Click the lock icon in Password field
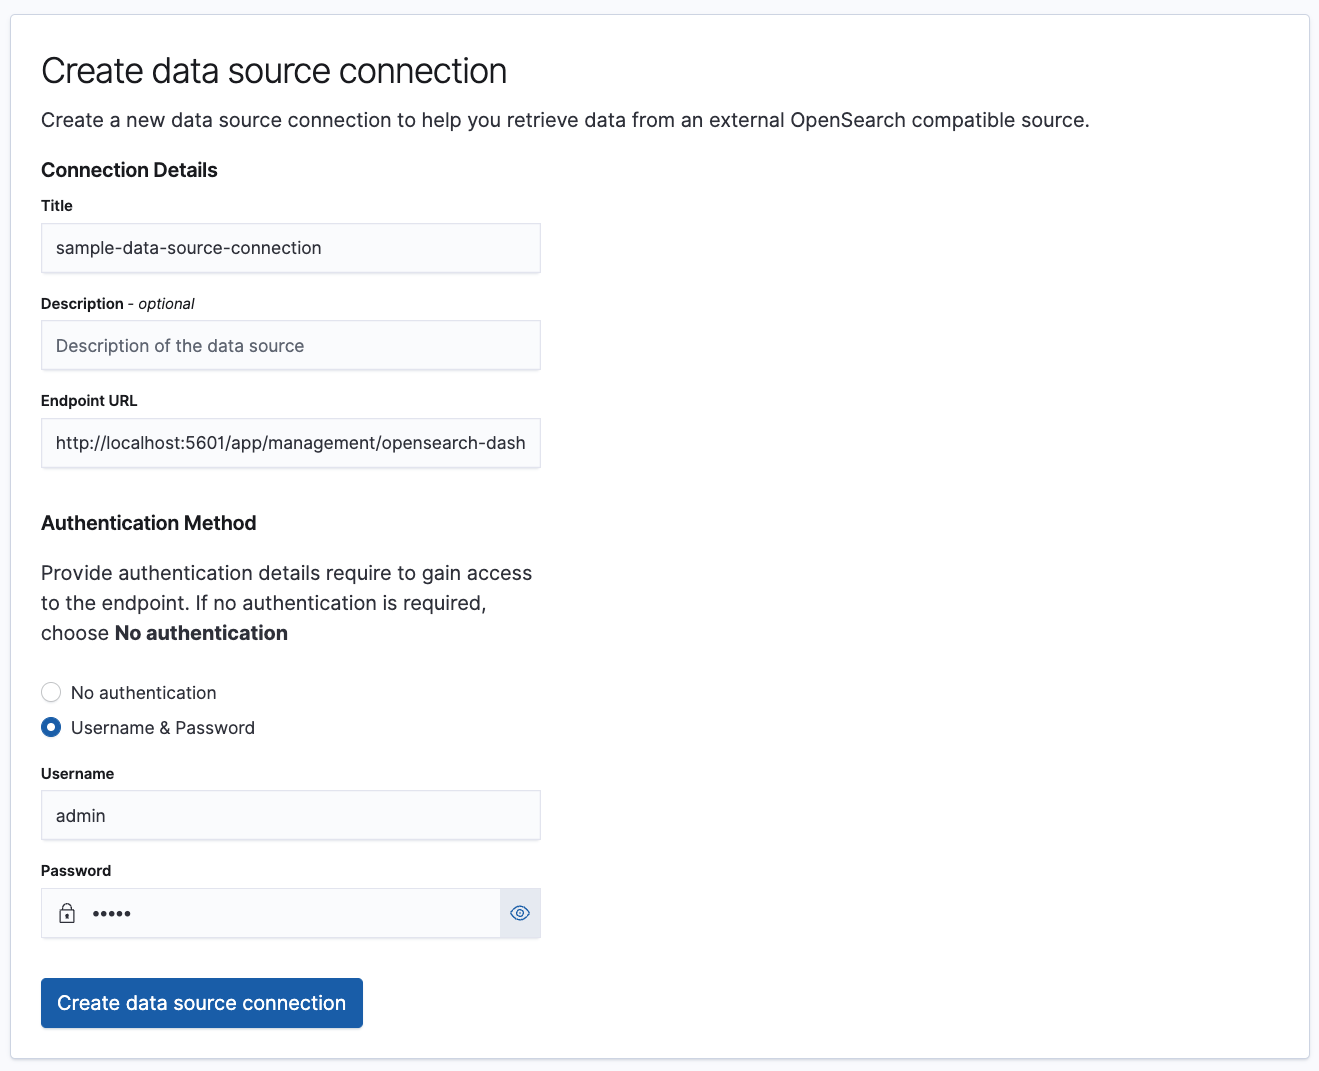 pyautogui.click(x=67, y=913)
